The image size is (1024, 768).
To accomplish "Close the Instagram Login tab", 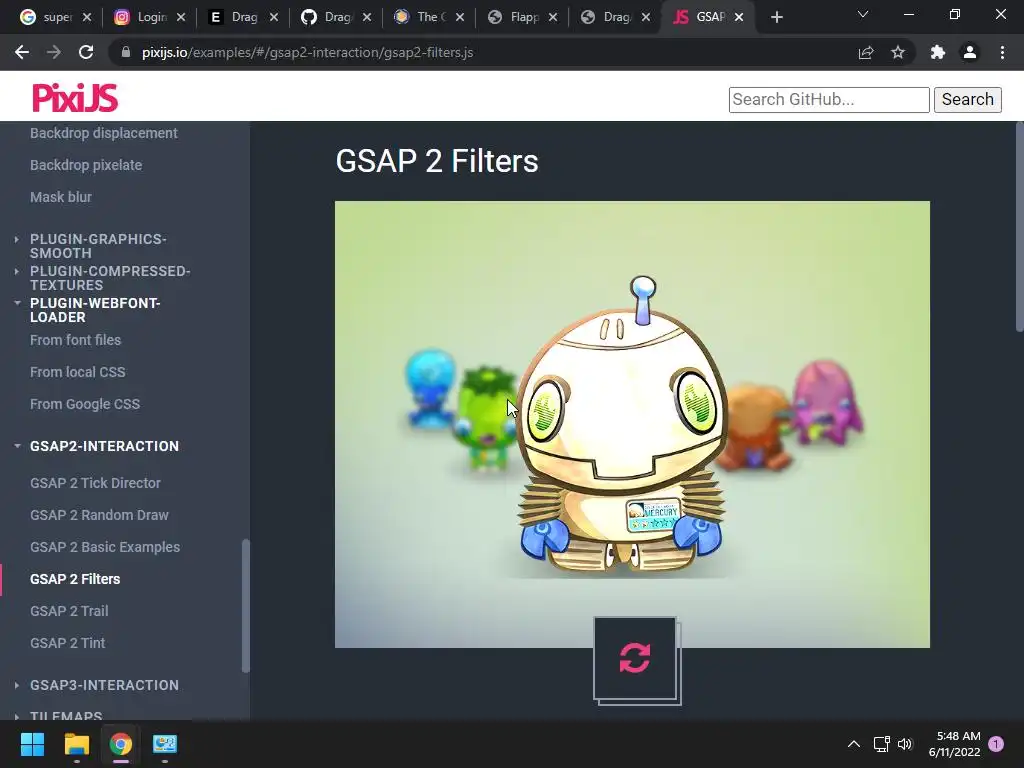I will (x=181, y=17).
